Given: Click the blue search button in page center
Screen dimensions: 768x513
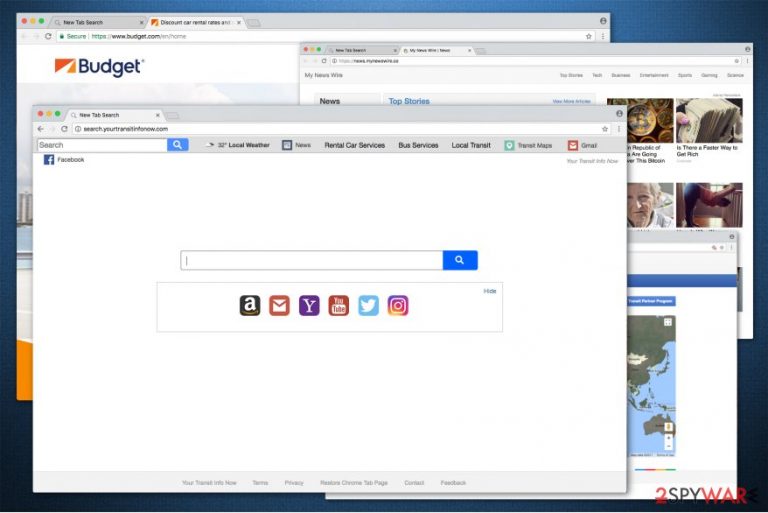Looking at the screenshot, I should [460, 260].
